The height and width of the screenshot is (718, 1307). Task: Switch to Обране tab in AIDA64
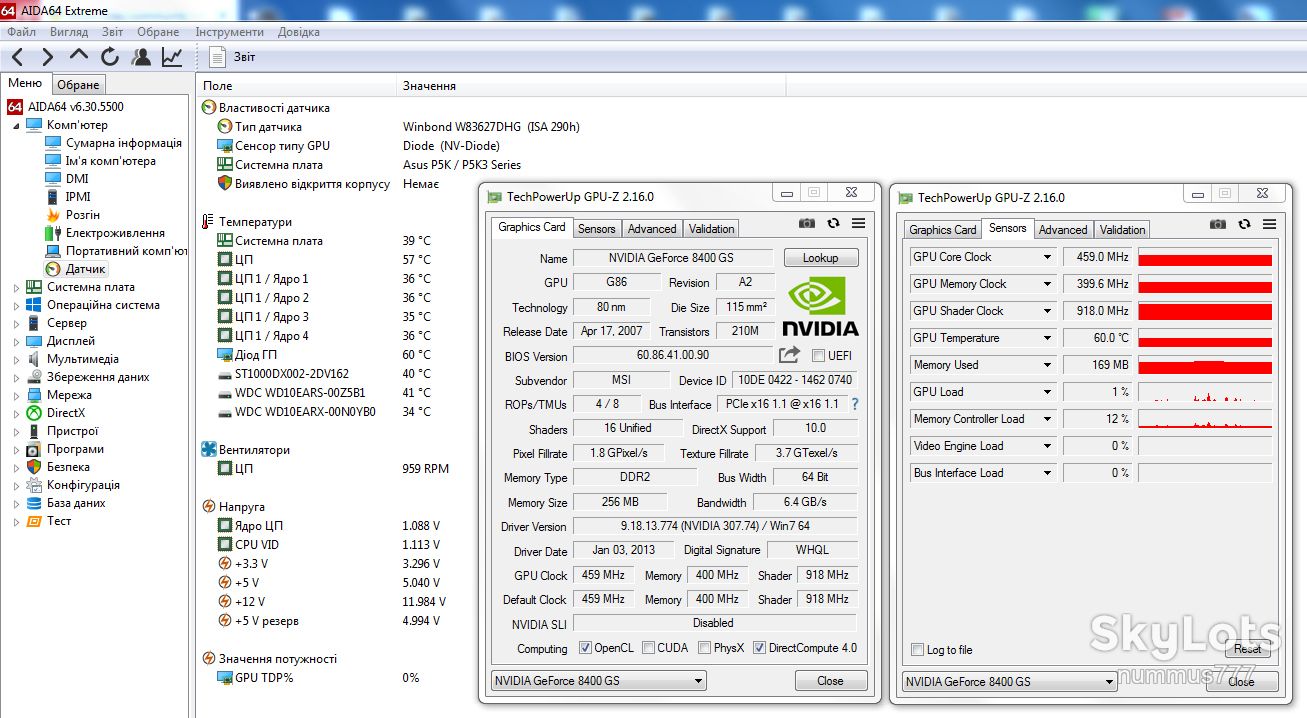pyautogui.click(x=78, y=85)
